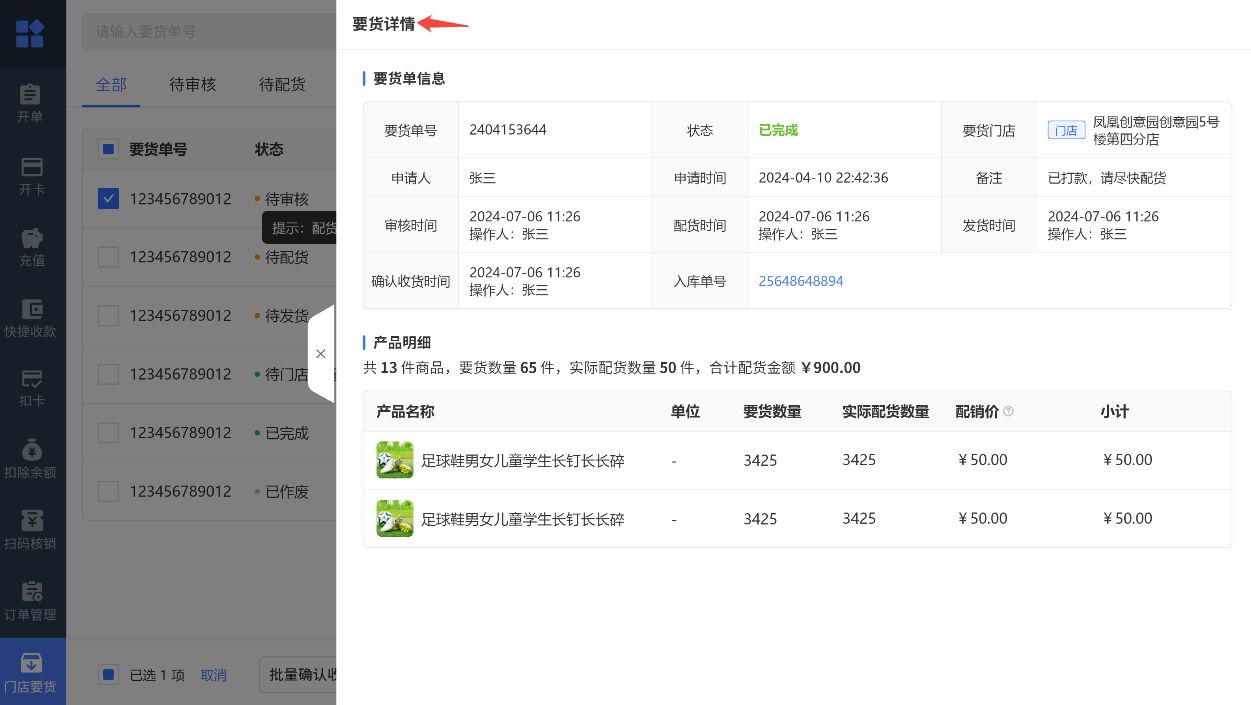1251x705 pixels.
Task: Open the 扣除余额 money bag icon
Action: tap(31, 451)
